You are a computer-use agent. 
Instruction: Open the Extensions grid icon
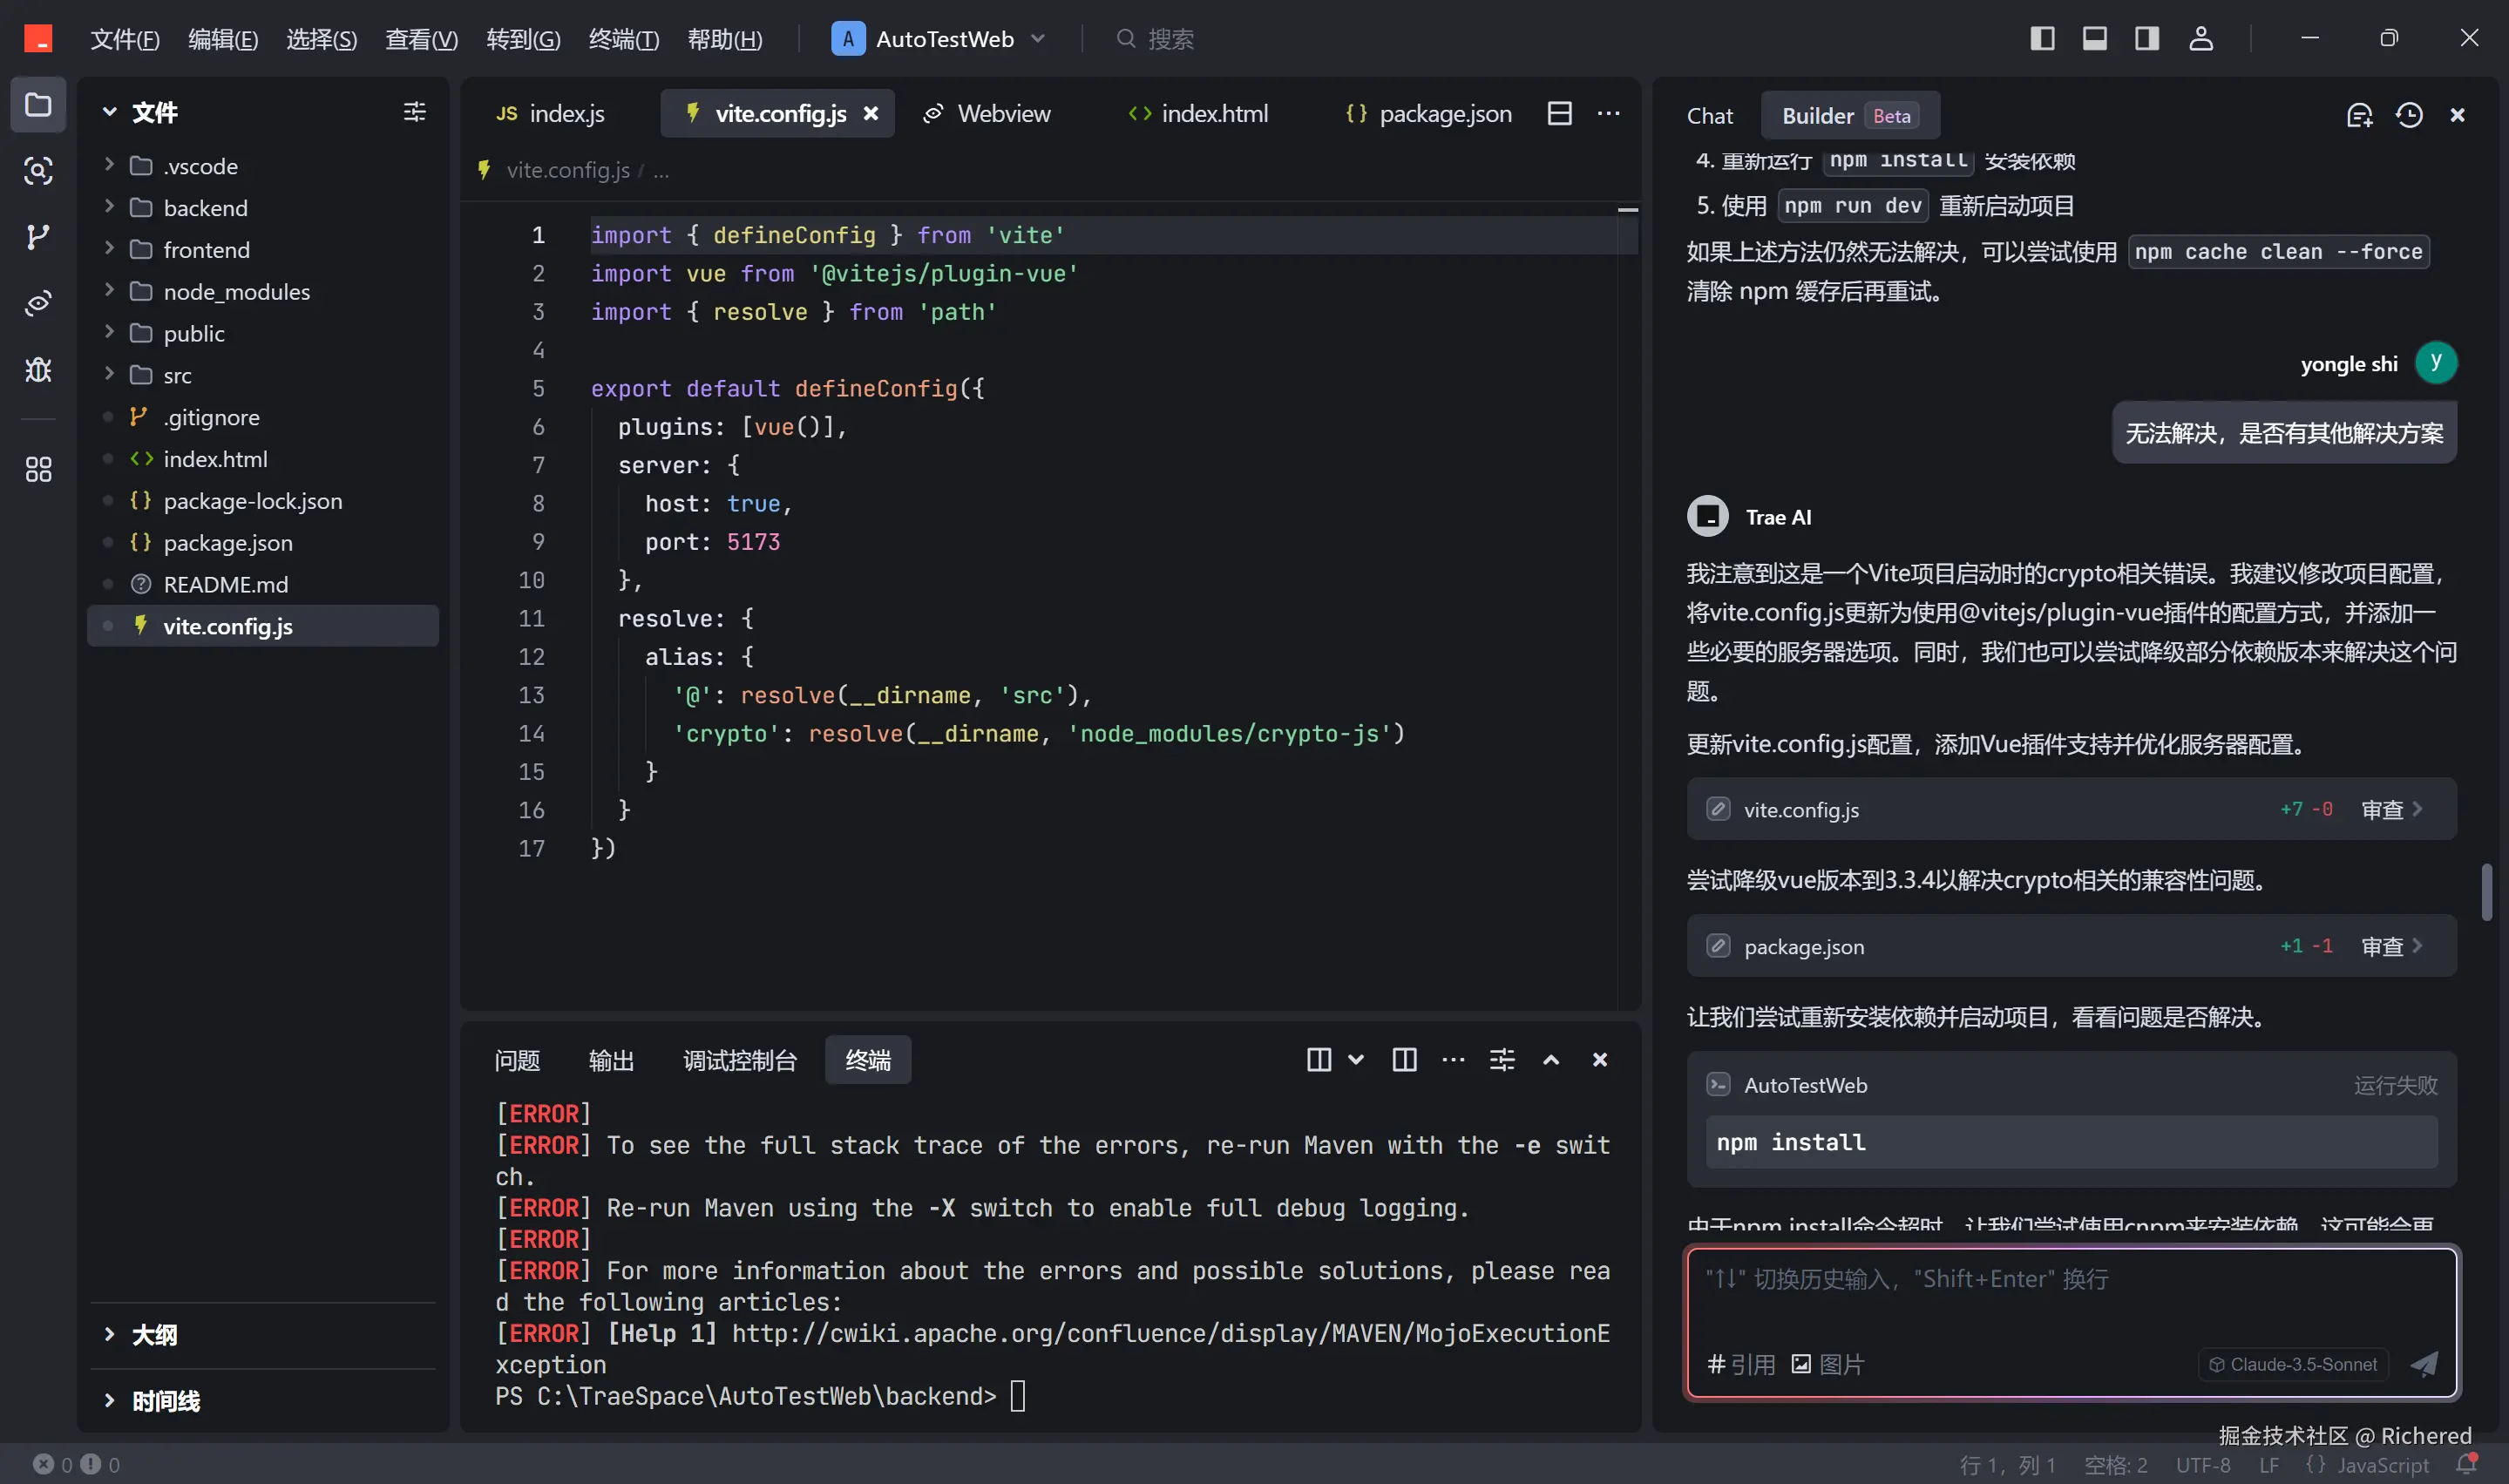tap(38, 469)
